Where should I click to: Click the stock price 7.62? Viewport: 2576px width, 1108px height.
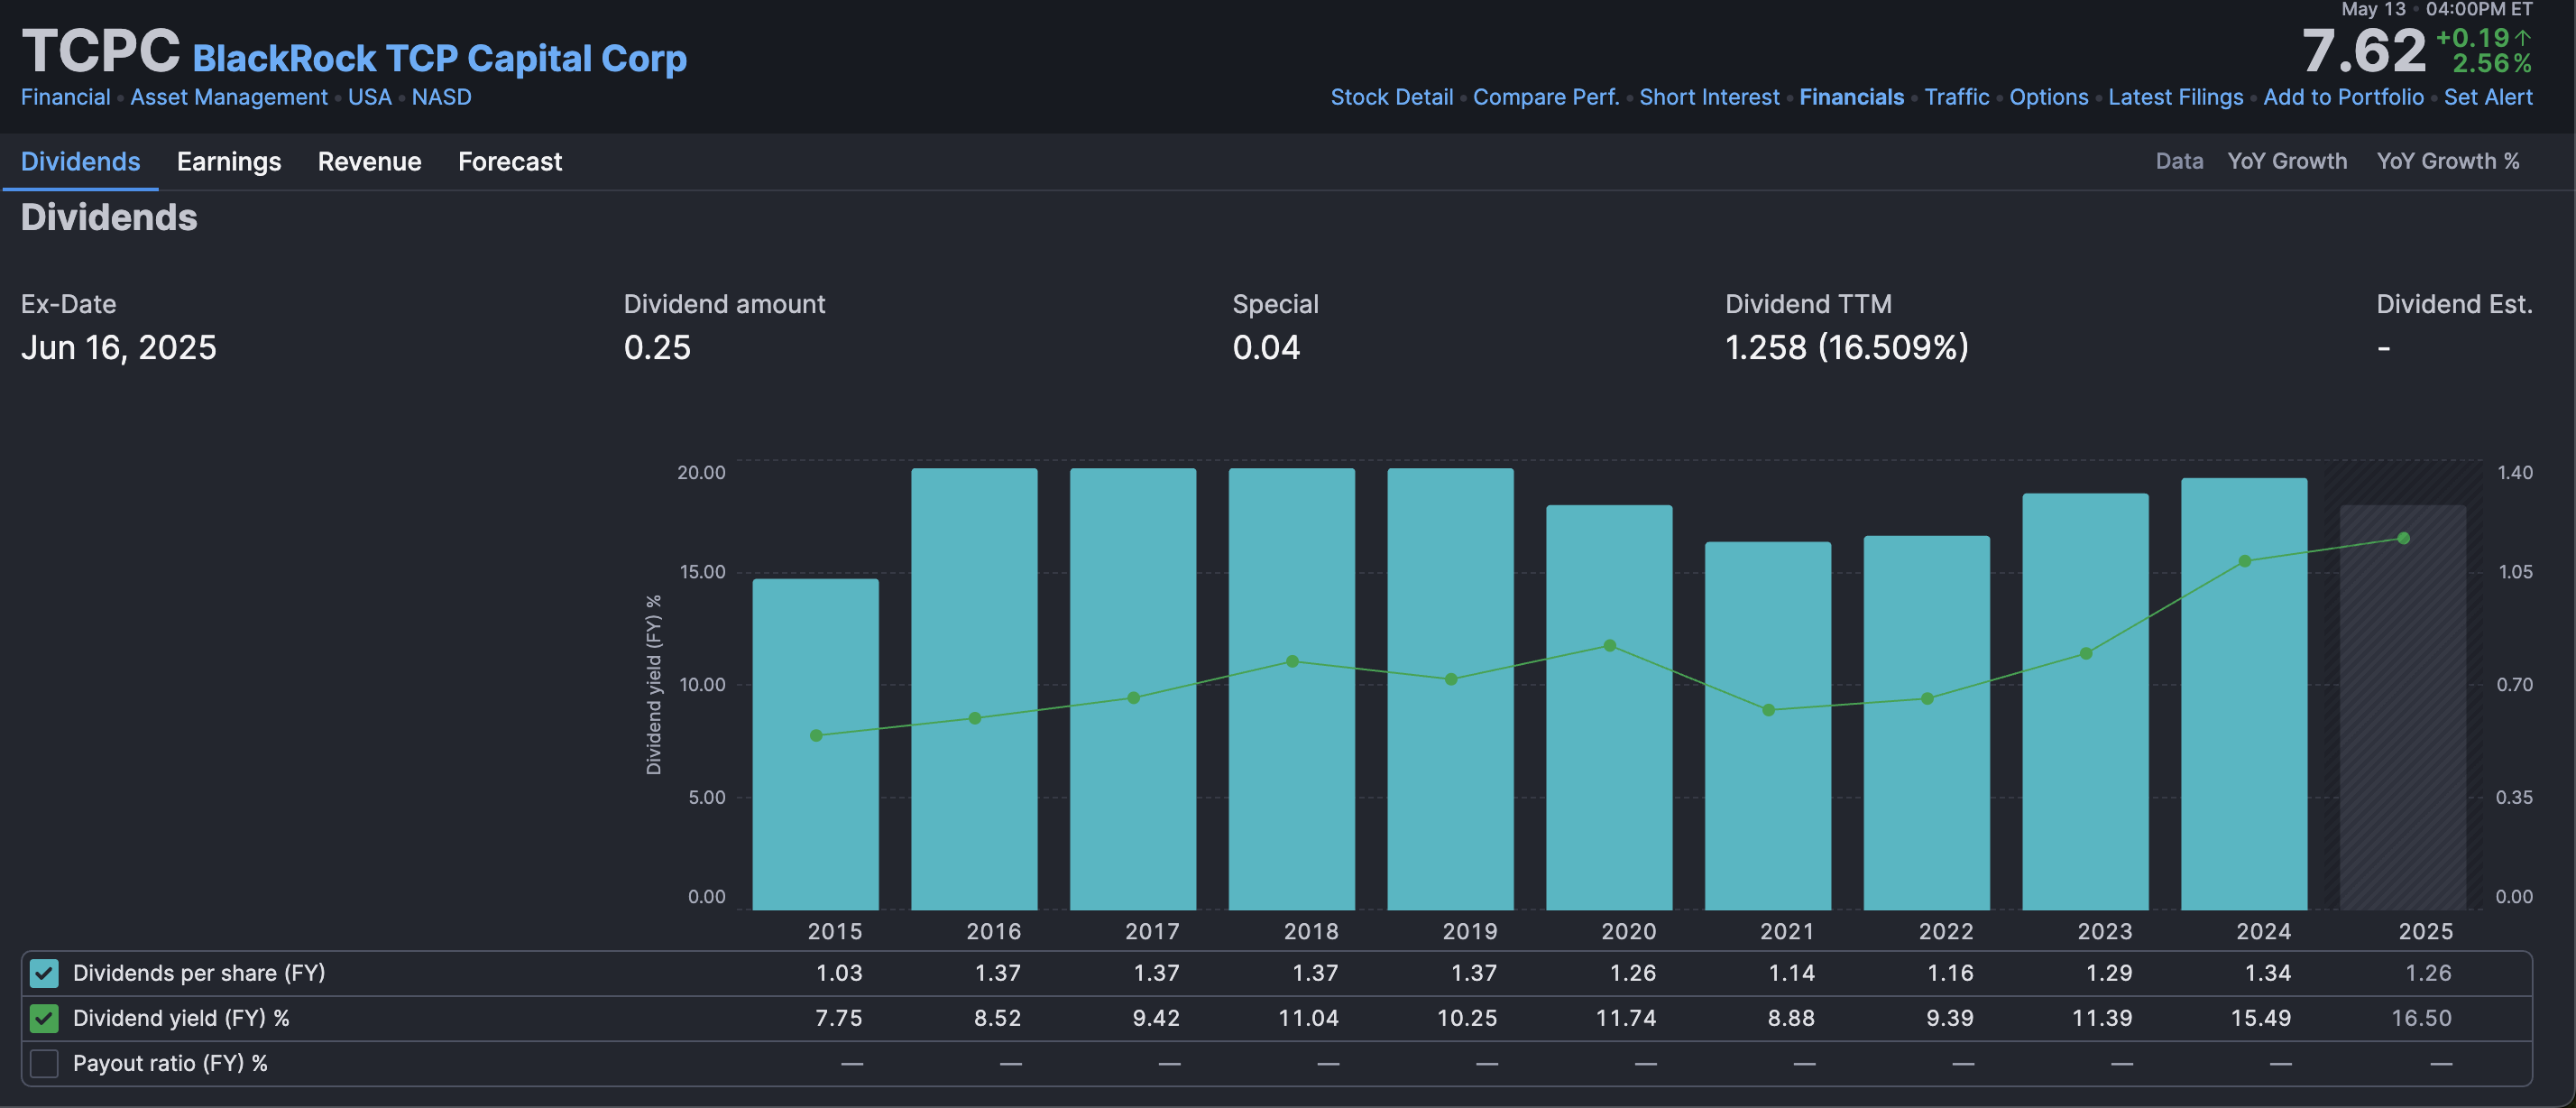(x=2364, y=50)
